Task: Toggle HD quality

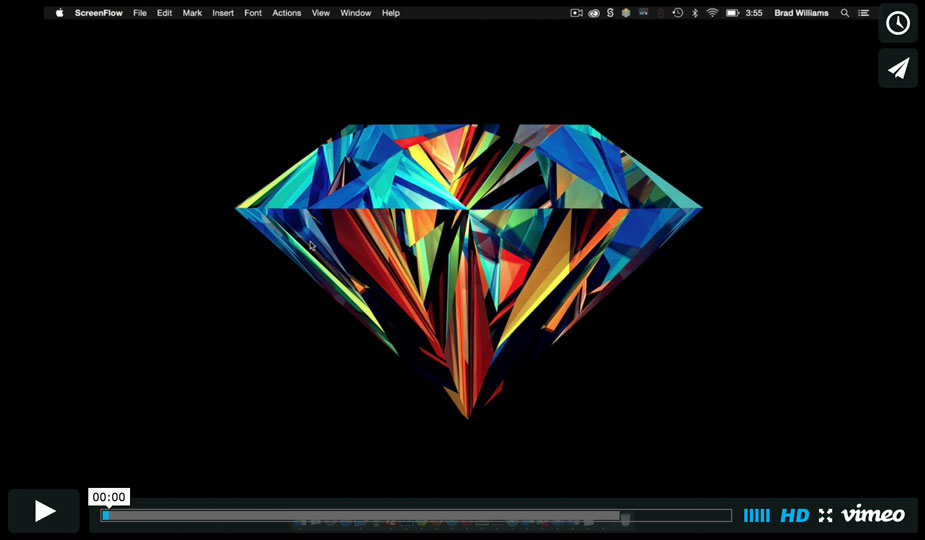Action: [794, 515]
